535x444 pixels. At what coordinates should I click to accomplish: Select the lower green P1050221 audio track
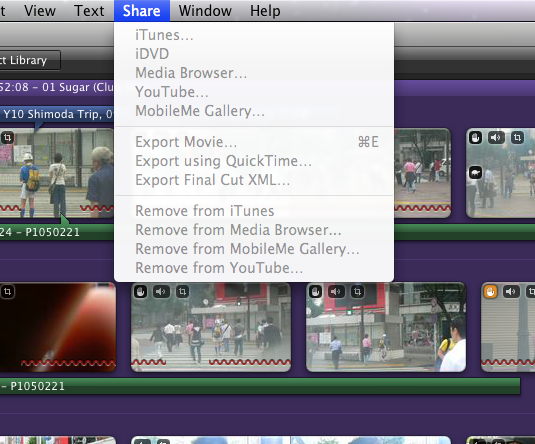pyautogui.click(x=260, y=386)
